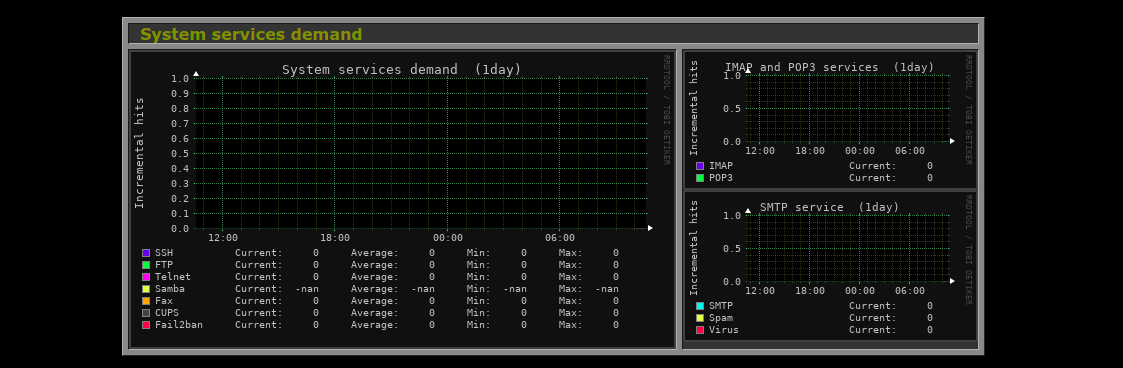
Task: Click the 'System services demand (1day)' graph title
Action: pyautogui.click(x=401, y=69)
